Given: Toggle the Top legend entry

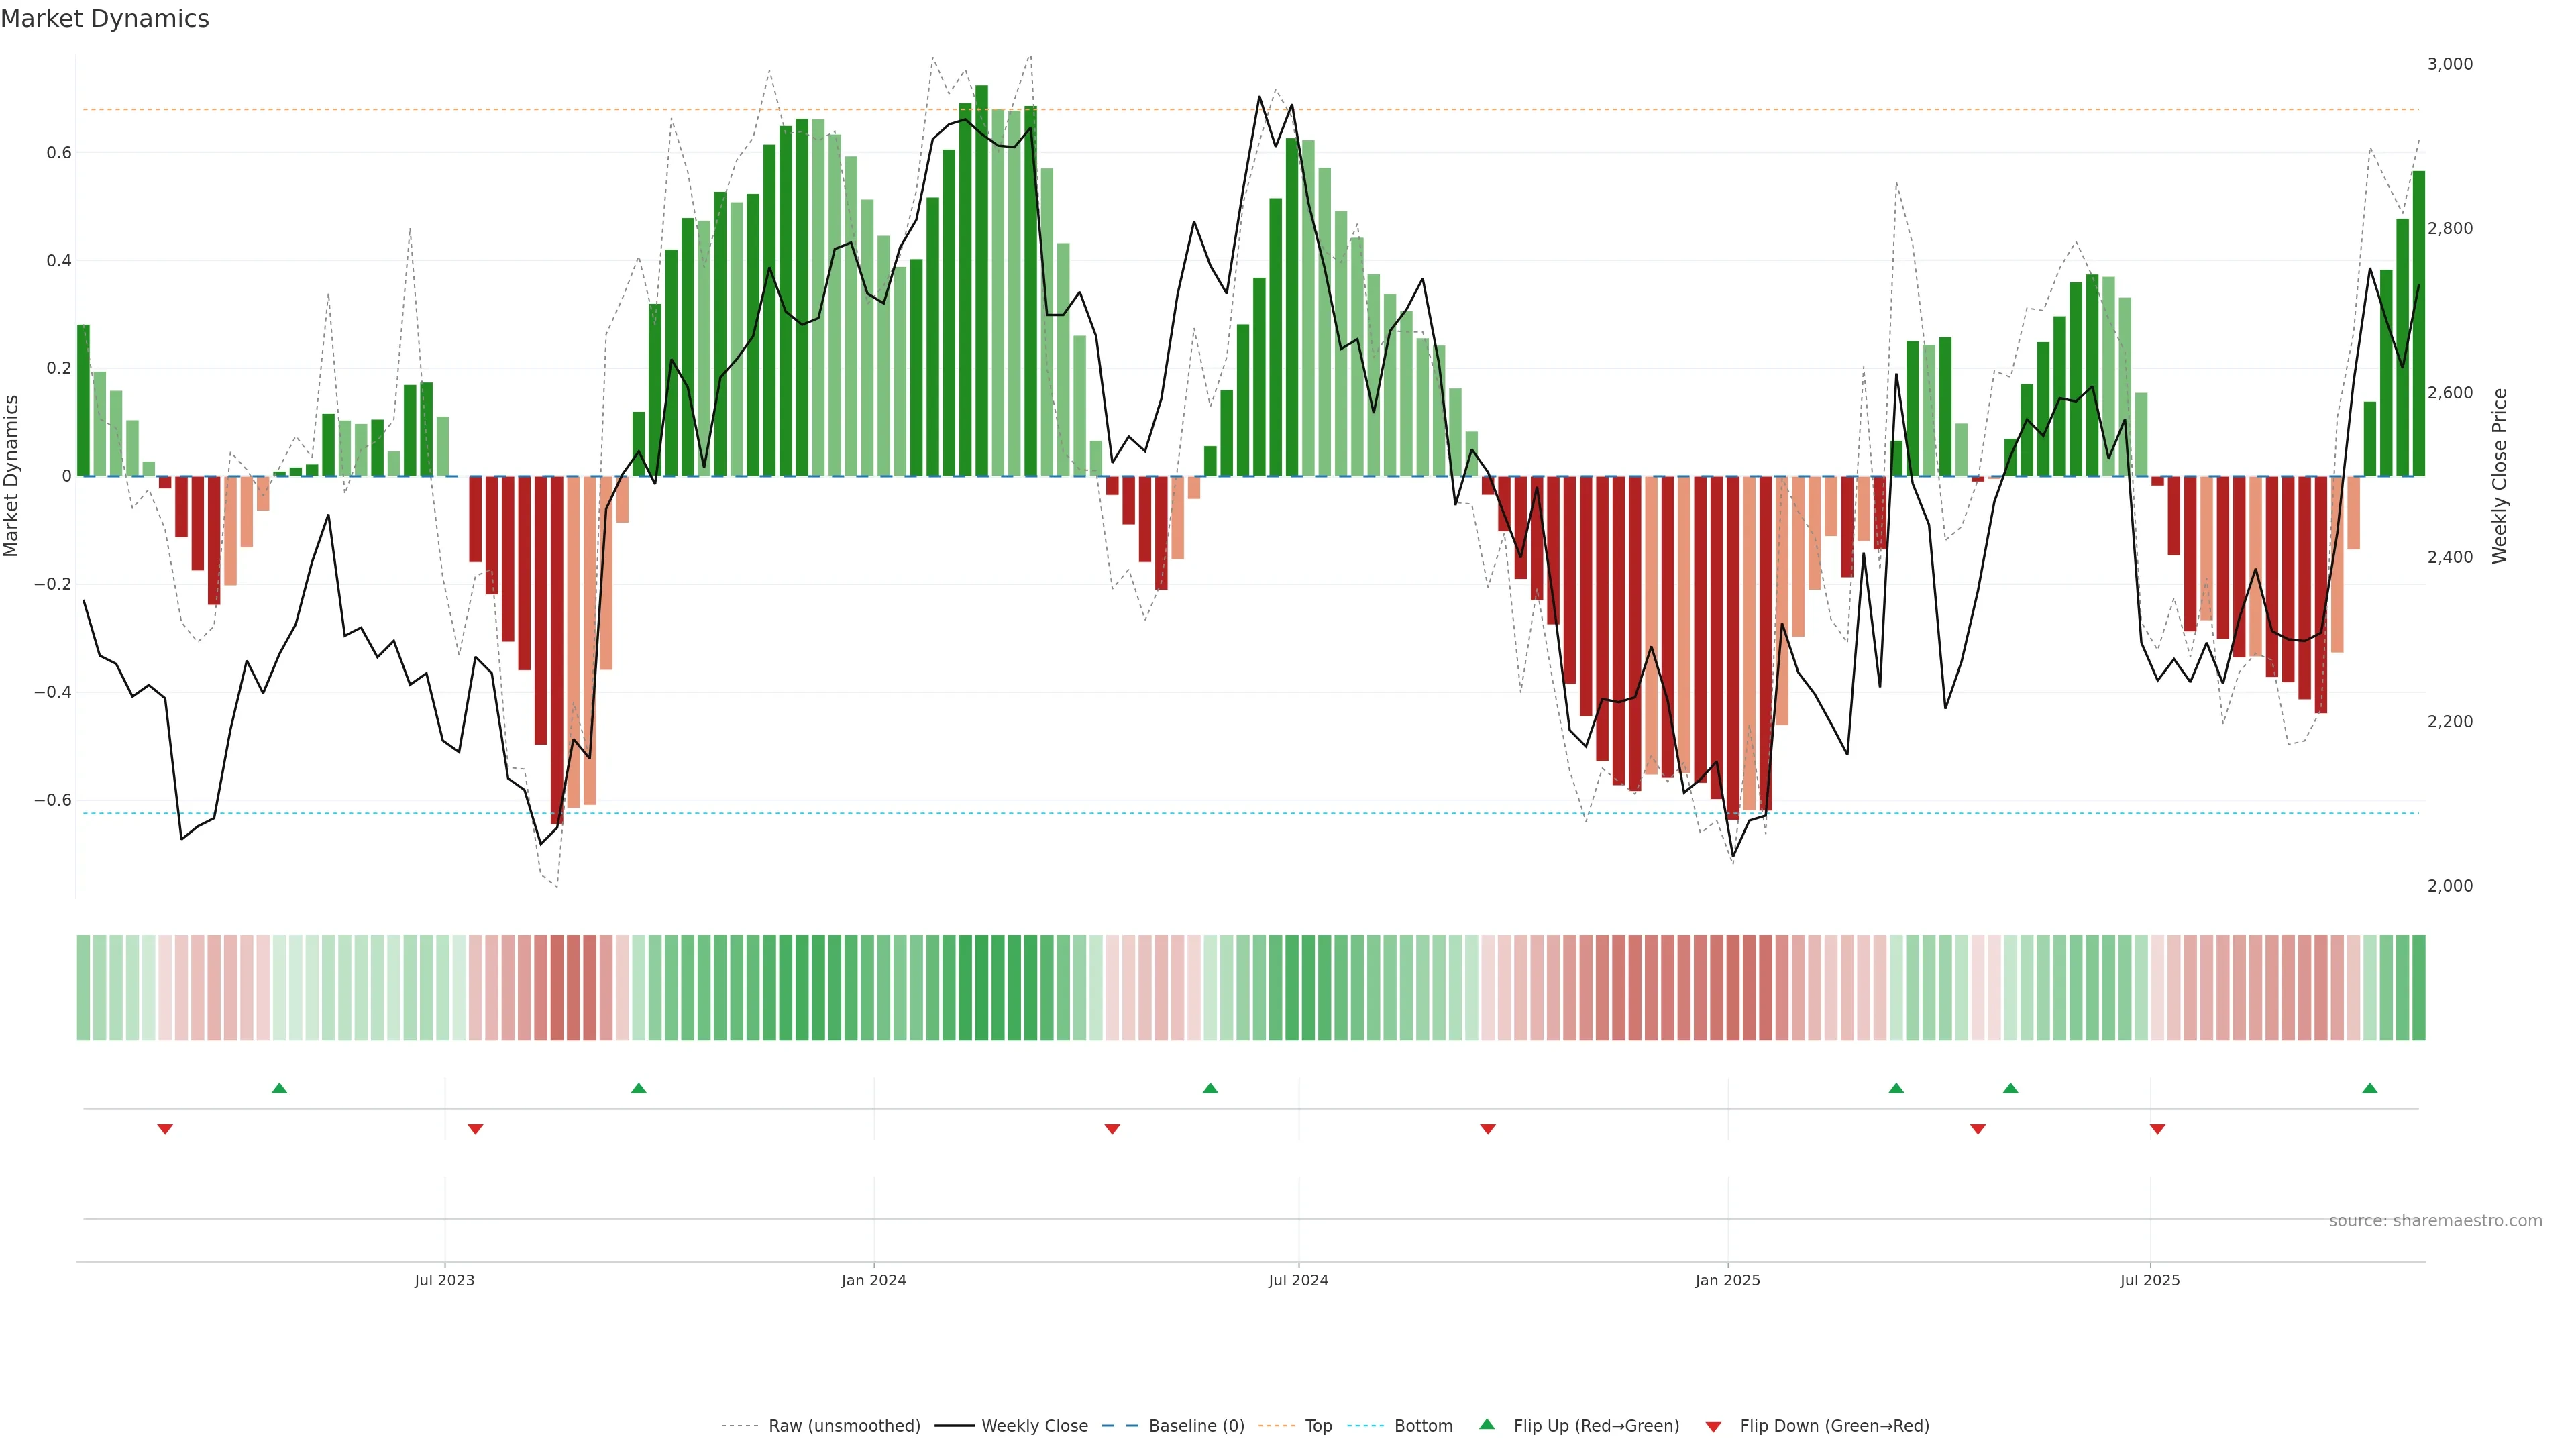Looking at the screenshot, I should (1318, 1425).
